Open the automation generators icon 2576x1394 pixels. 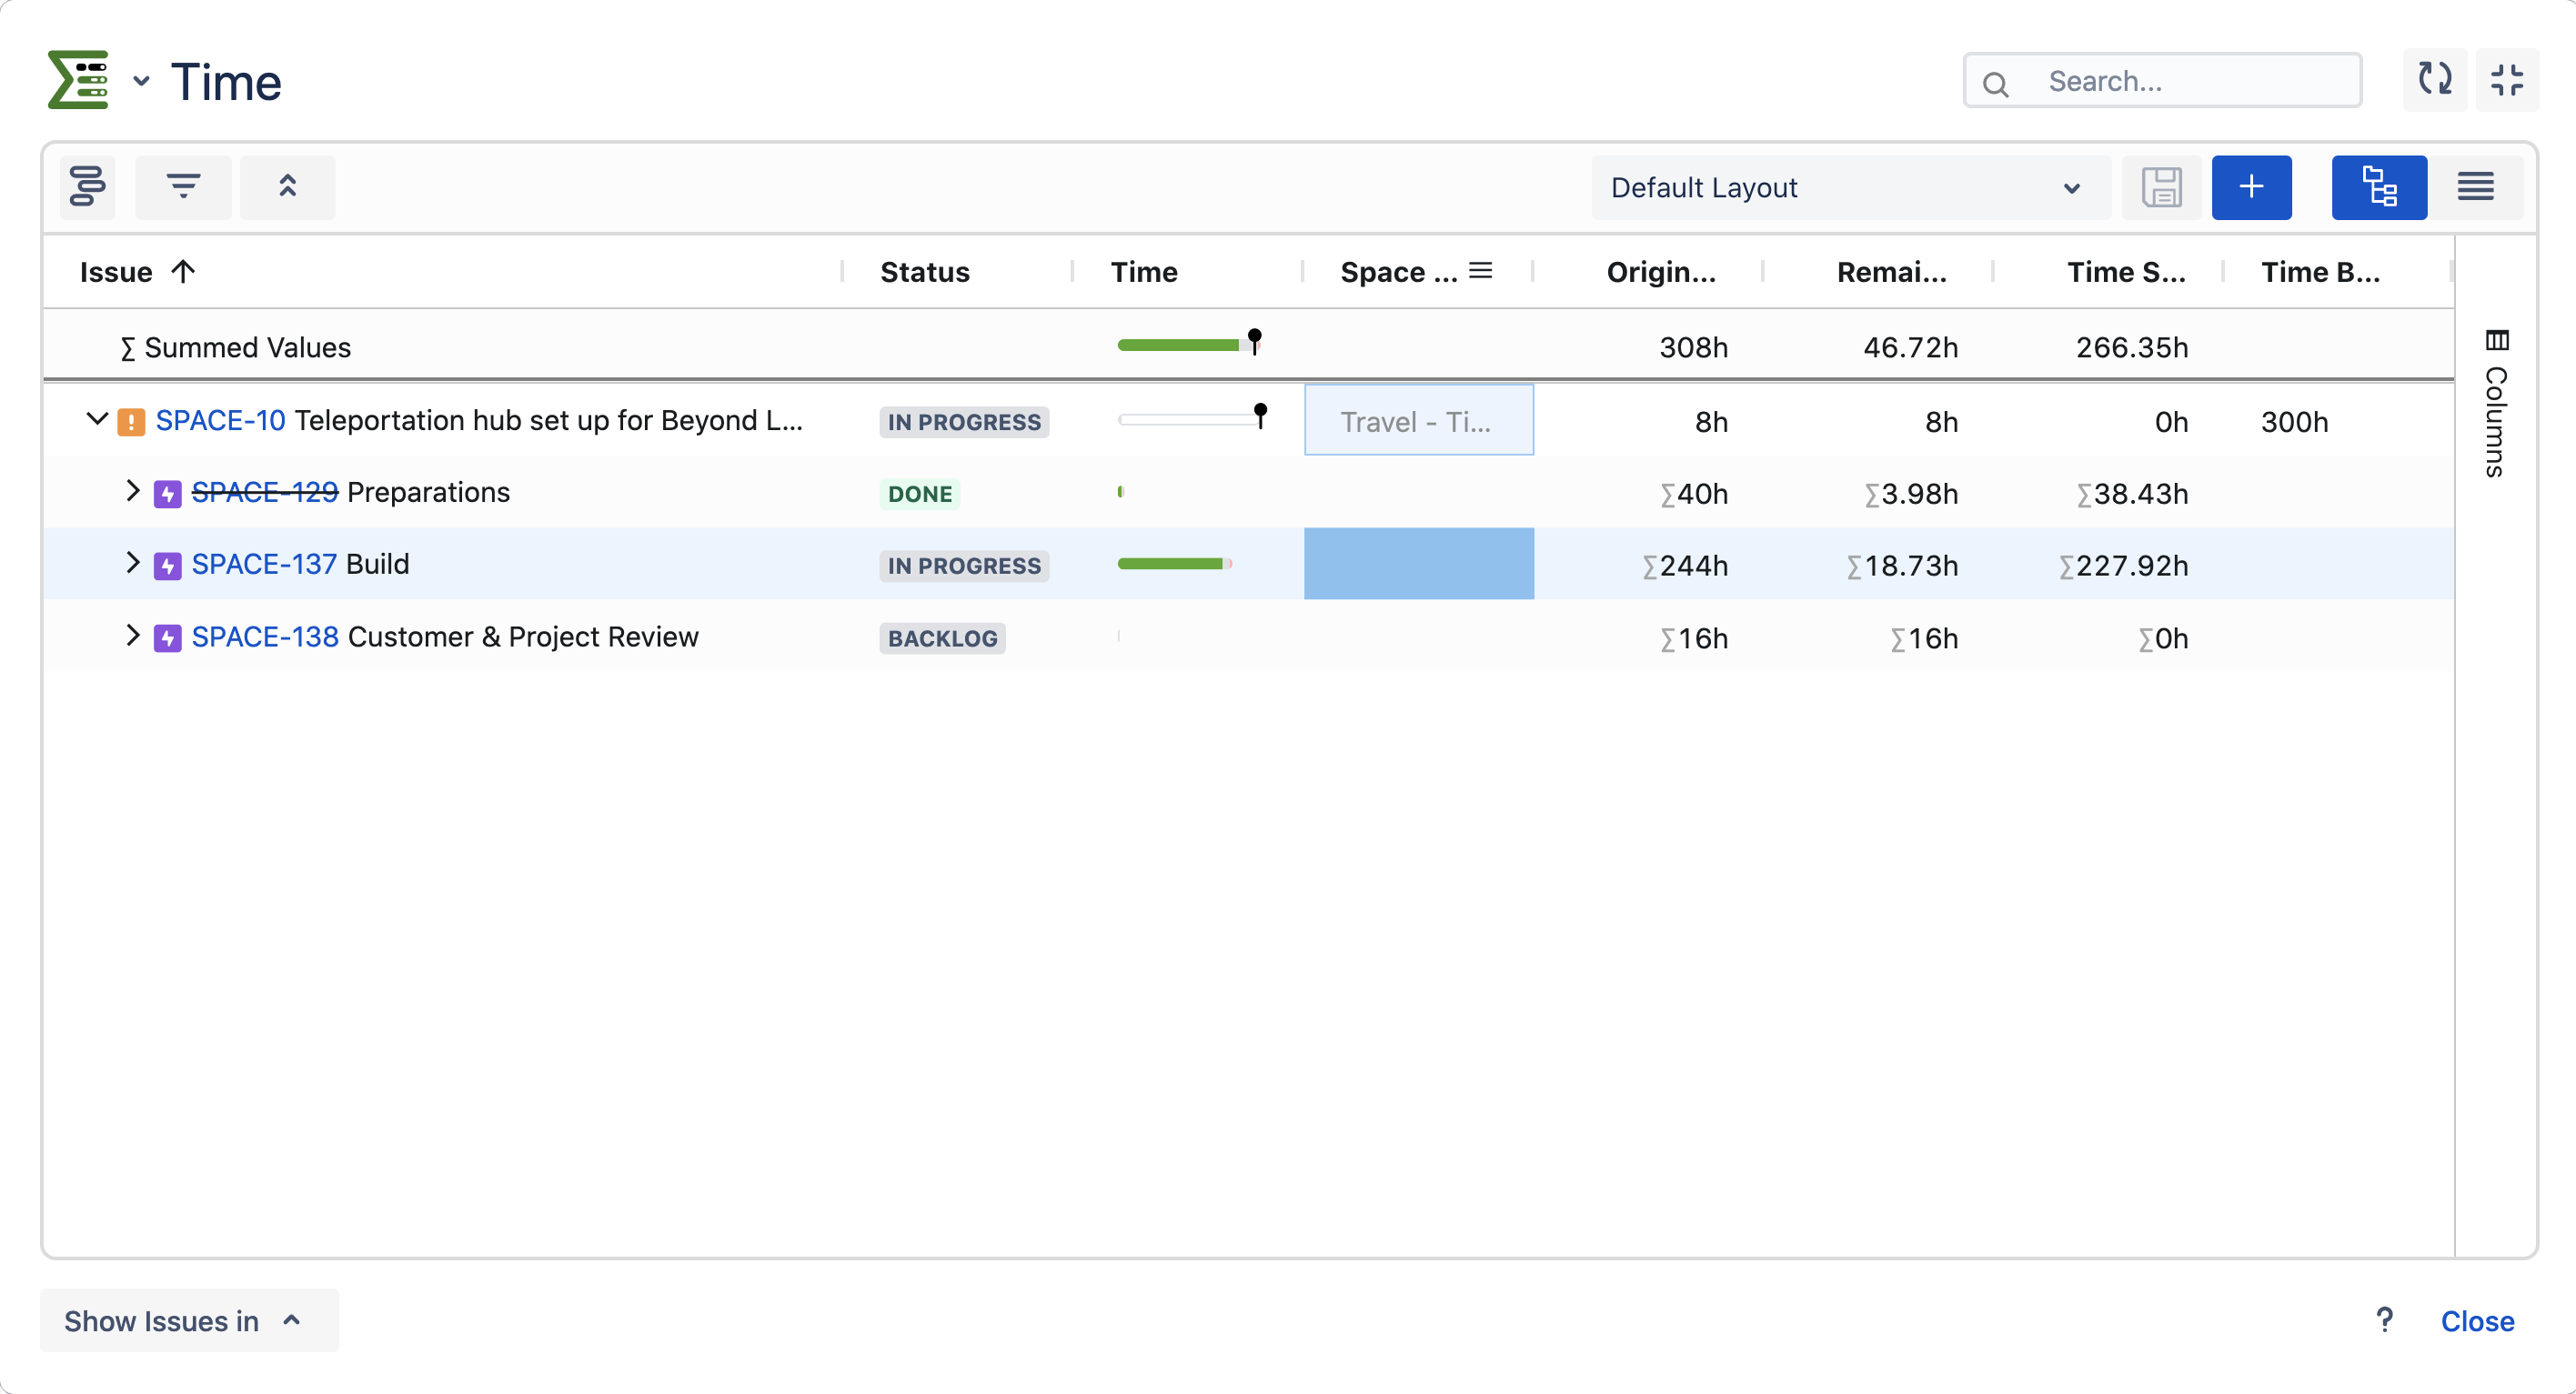pyautogui.click(x=88, y=187)
